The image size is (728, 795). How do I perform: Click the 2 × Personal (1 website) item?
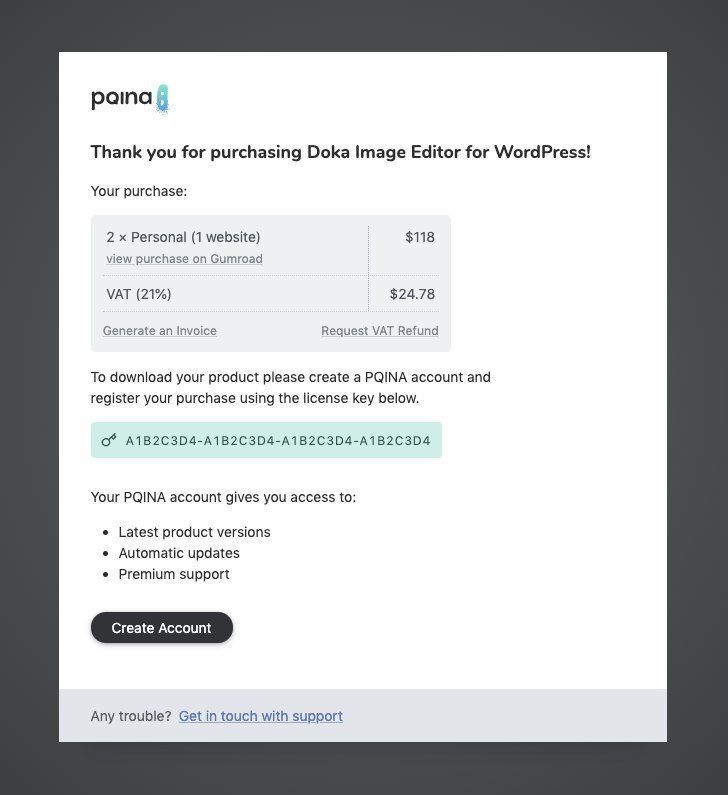coord(183,237)
